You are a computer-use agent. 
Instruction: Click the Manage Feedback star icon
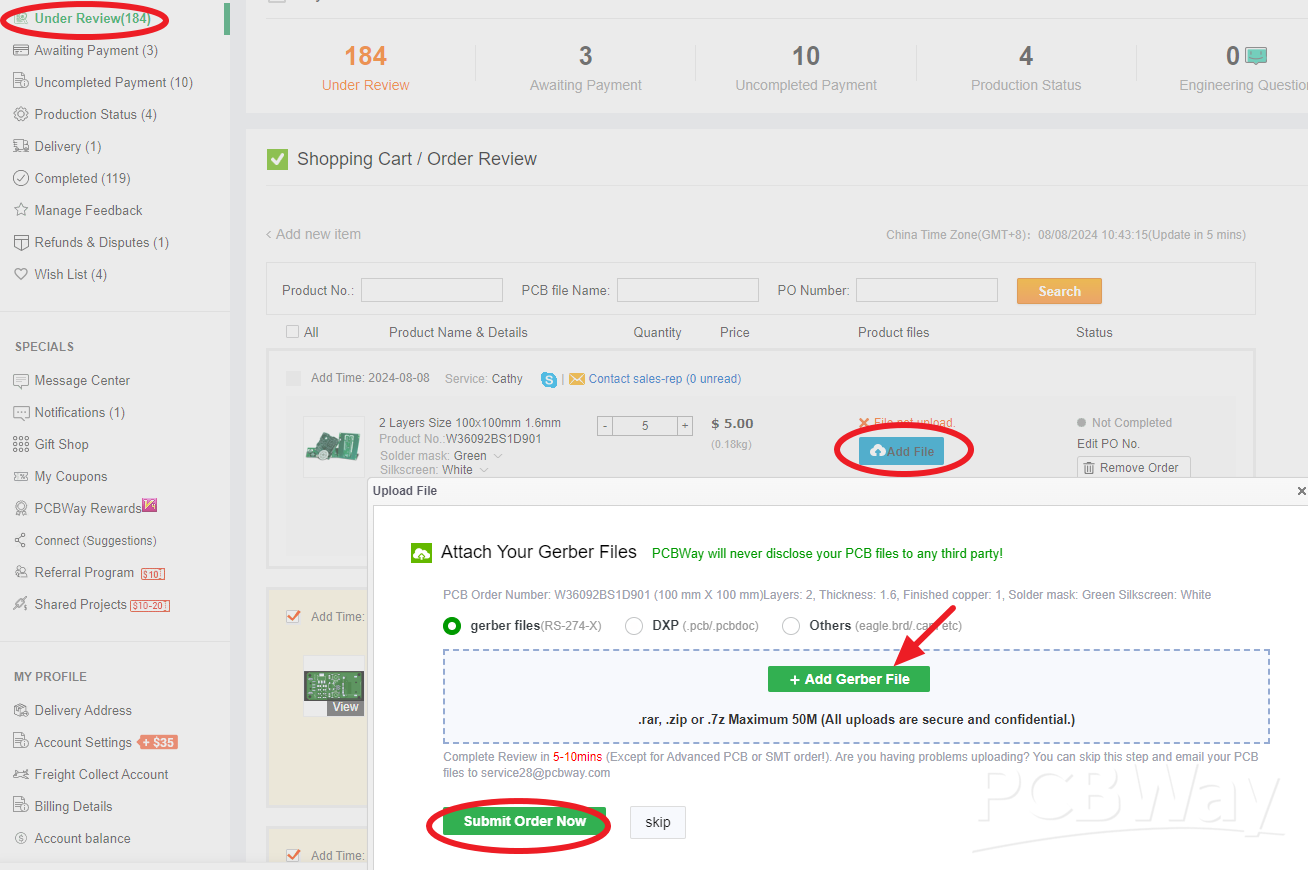21,210
